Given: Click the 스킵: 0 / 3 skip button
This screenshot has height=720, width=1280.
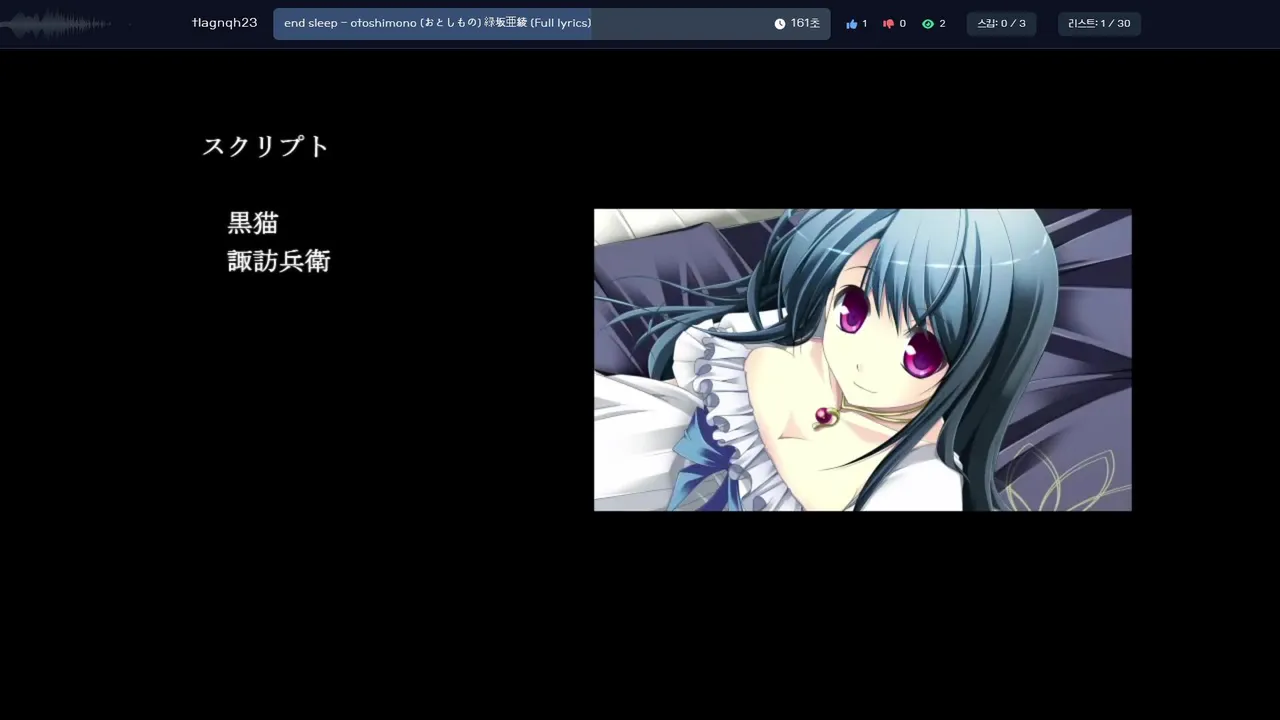Looking at the screenshot, I should [x=1001, y=24].
